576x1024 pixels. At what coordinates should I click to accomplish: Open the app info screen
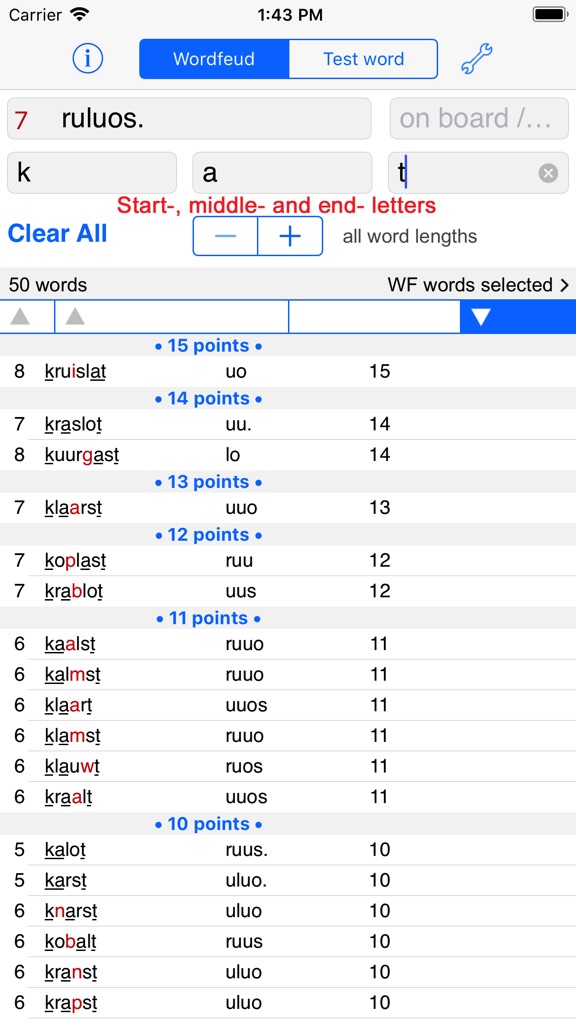click(x=87, y=58)
